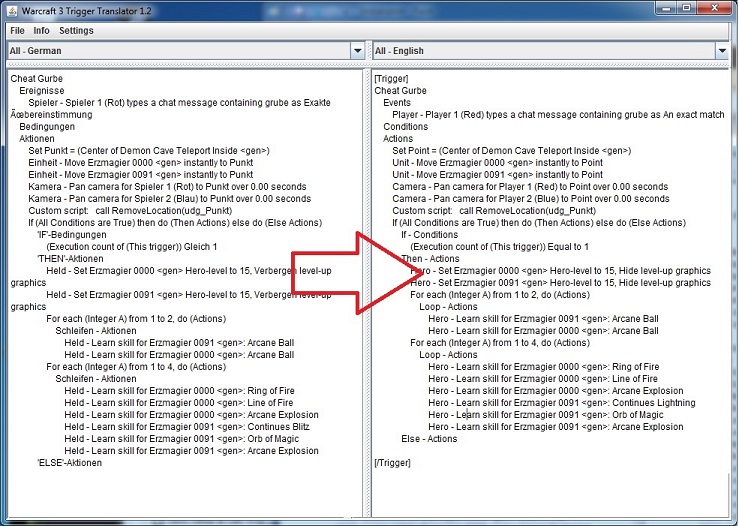Click the 'Bedingungen' line in German pane

click(47, 127)
